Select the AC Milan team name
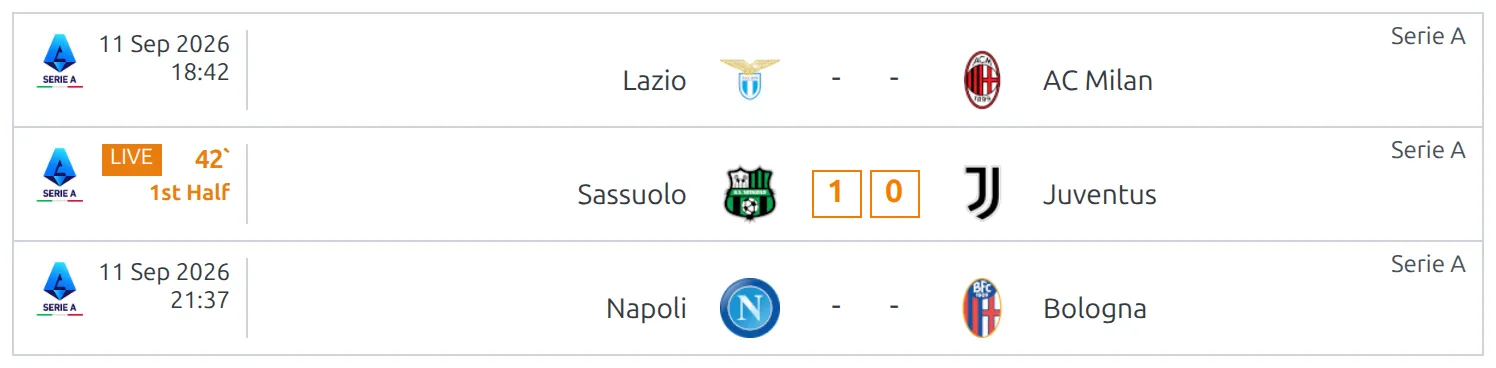1496x368 pixels. 1097,81
